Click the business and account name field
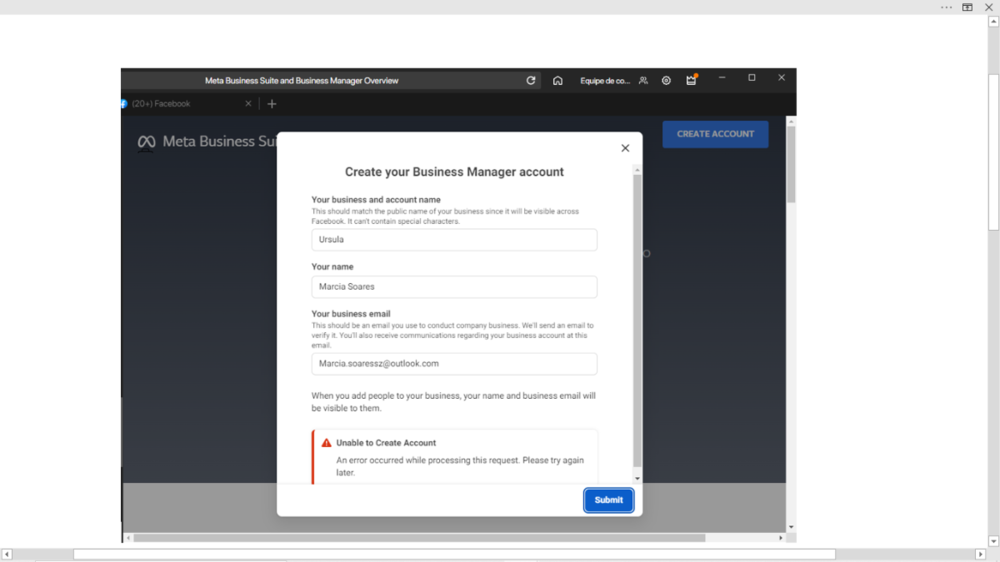Viewport: 1000px width, 562px height. [x=454, y=240]
